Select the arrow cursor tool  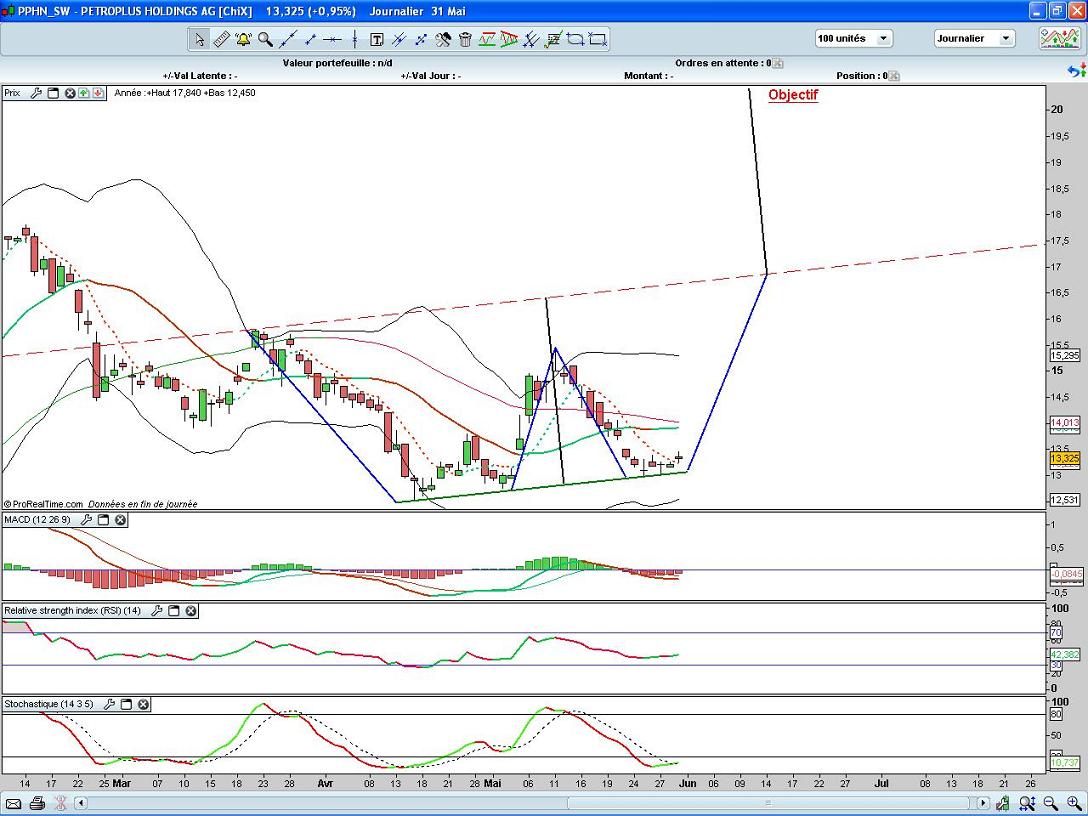point(199,40)
